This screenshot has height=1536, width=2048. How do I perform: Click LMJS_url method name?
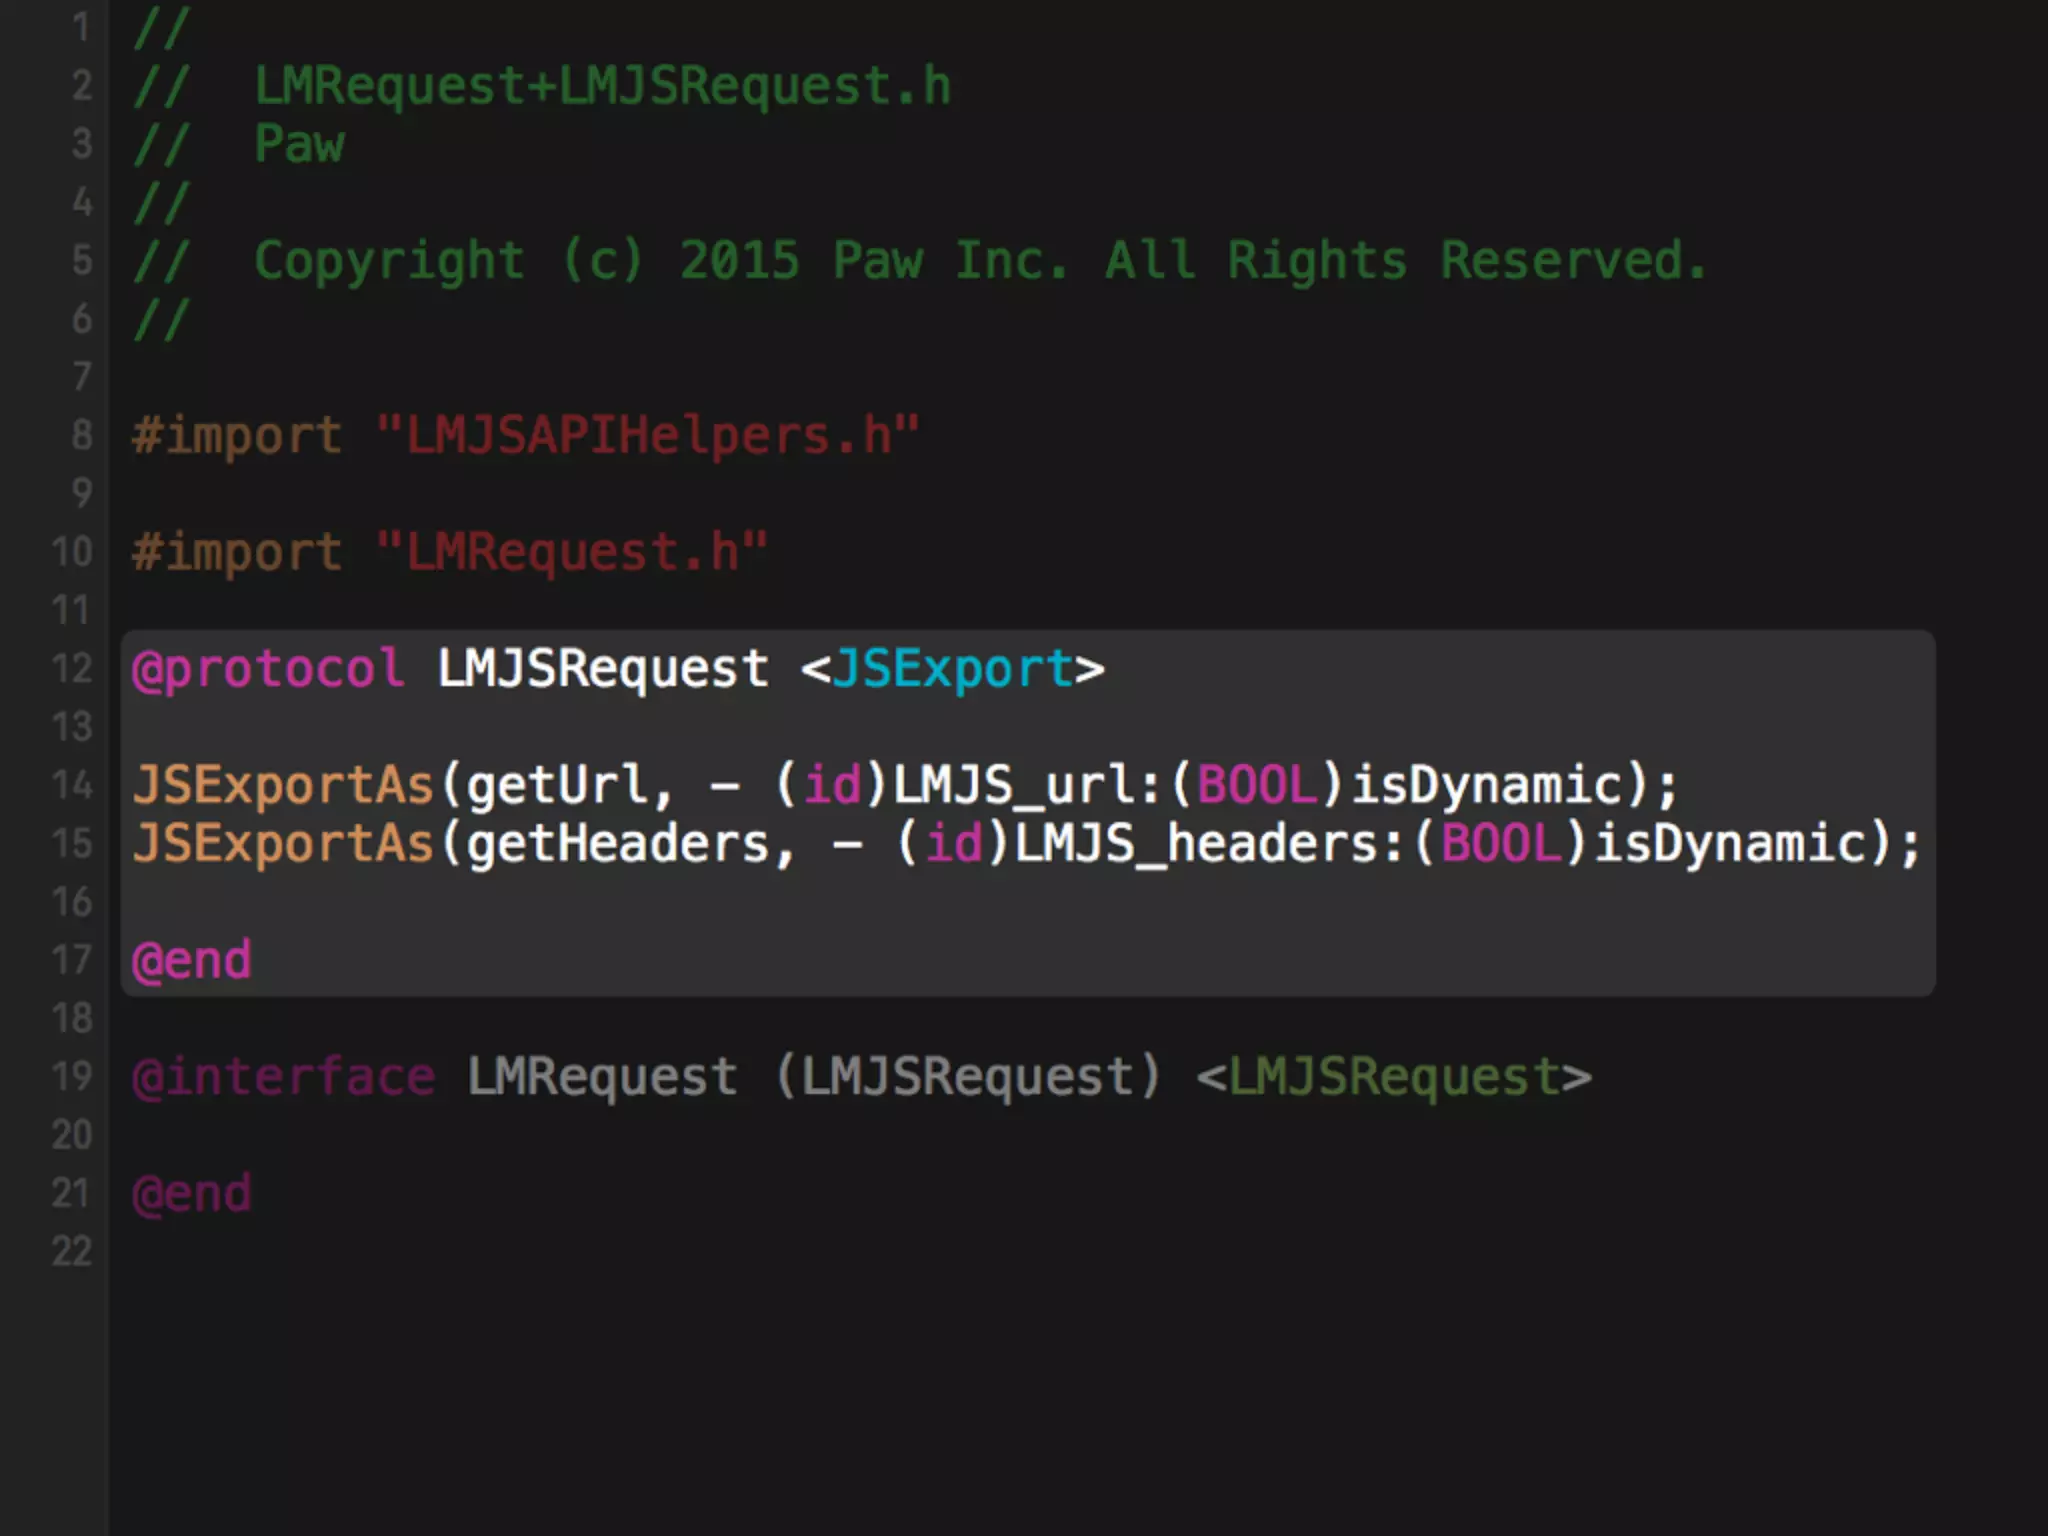pyautogui.click(x=1014, y=785)
